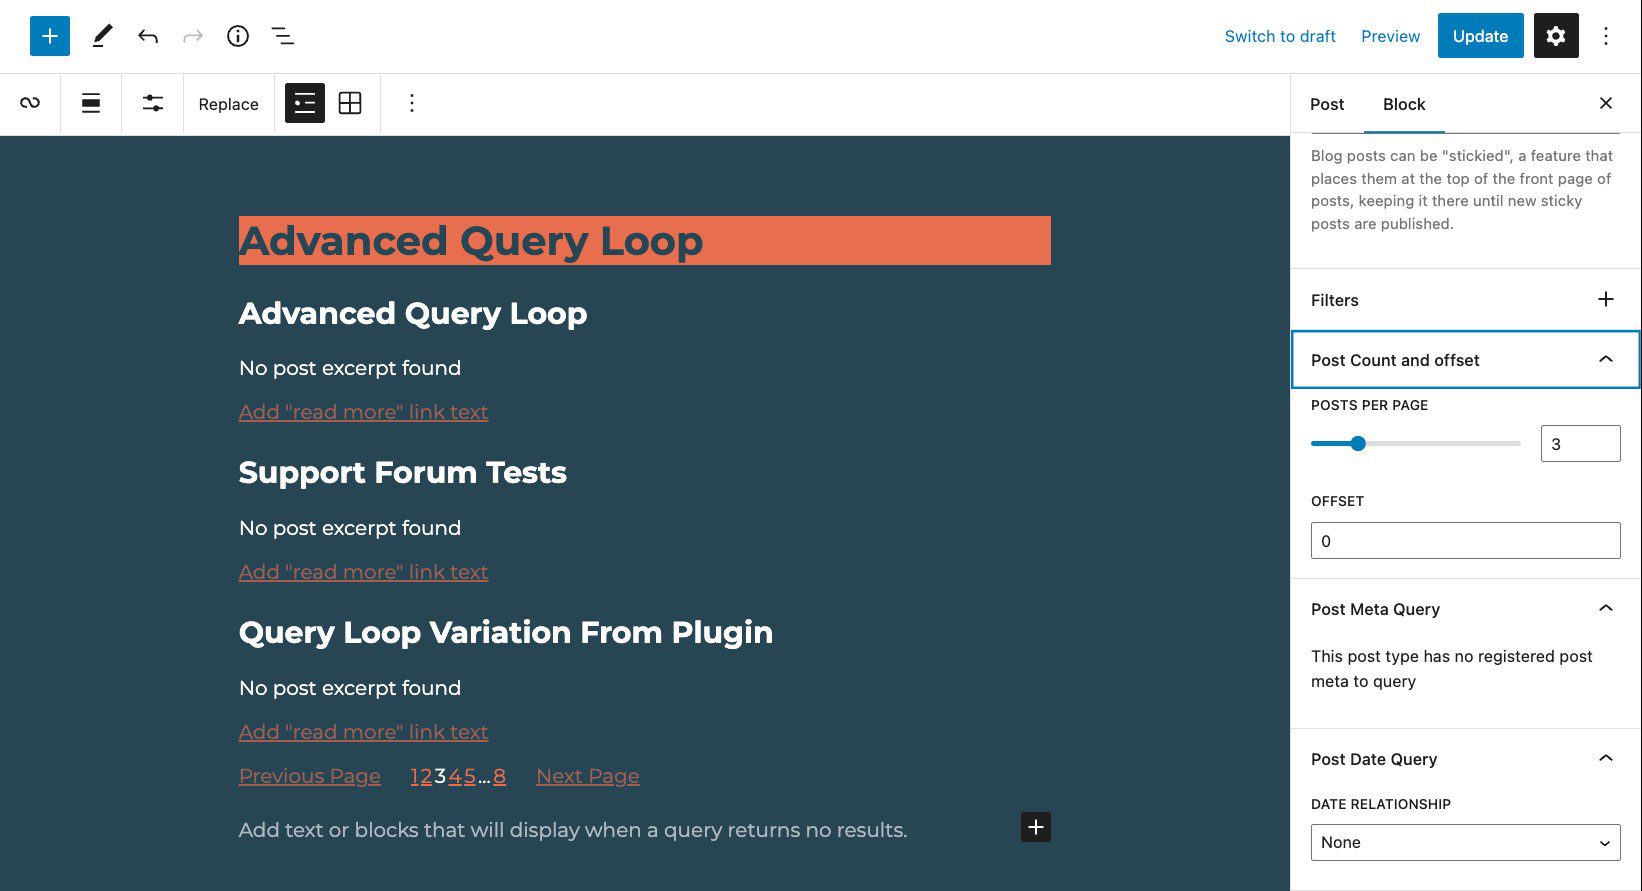The image size is (1642, 891).
Task: Select the highlighted orange page title
Action: click(645, 241)
